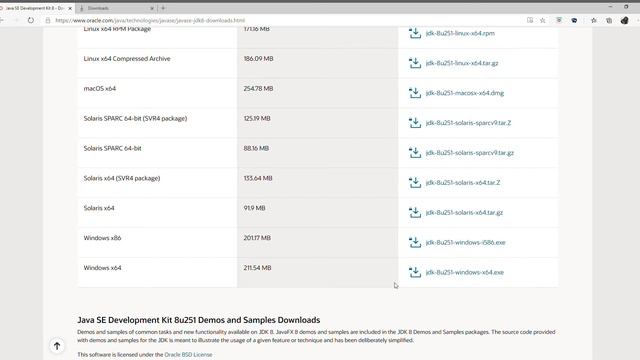Click the '125.19 MB' file size cell
640x360 pixels.
coord(257,118)
